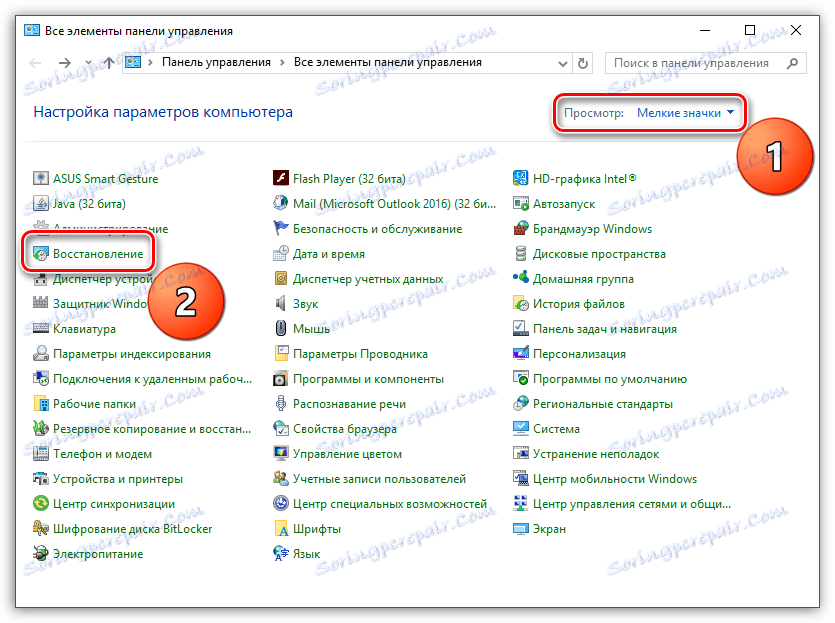Open ASUS Smart Gesture

[x=107, y=178]
